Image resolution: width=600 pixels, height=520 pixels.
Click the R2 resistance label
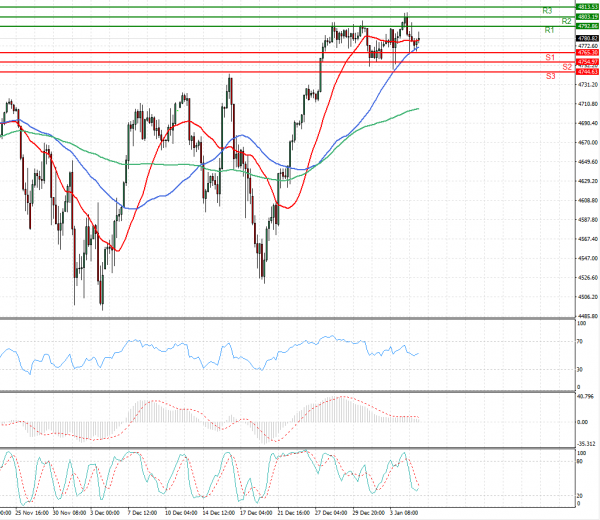click(x=566, y=21)
